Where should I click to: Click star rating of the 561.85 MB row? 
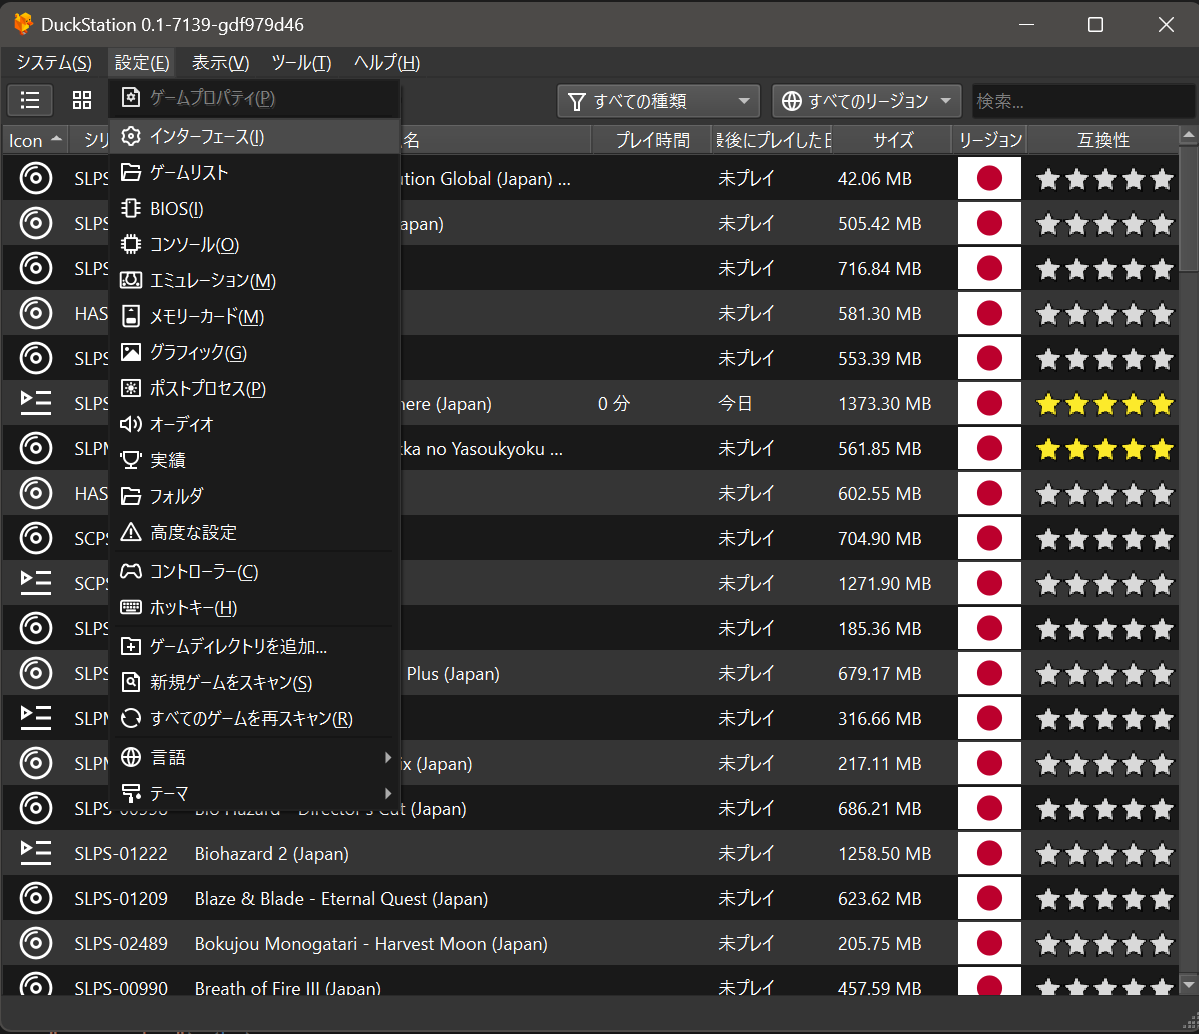(x=1104, y=449)
